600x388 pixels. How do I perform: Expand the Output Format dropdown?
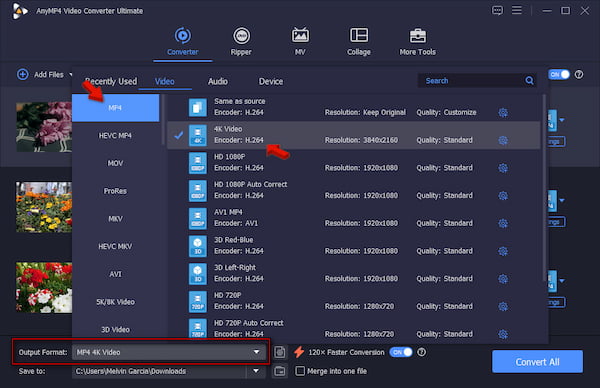coord(256,352)
